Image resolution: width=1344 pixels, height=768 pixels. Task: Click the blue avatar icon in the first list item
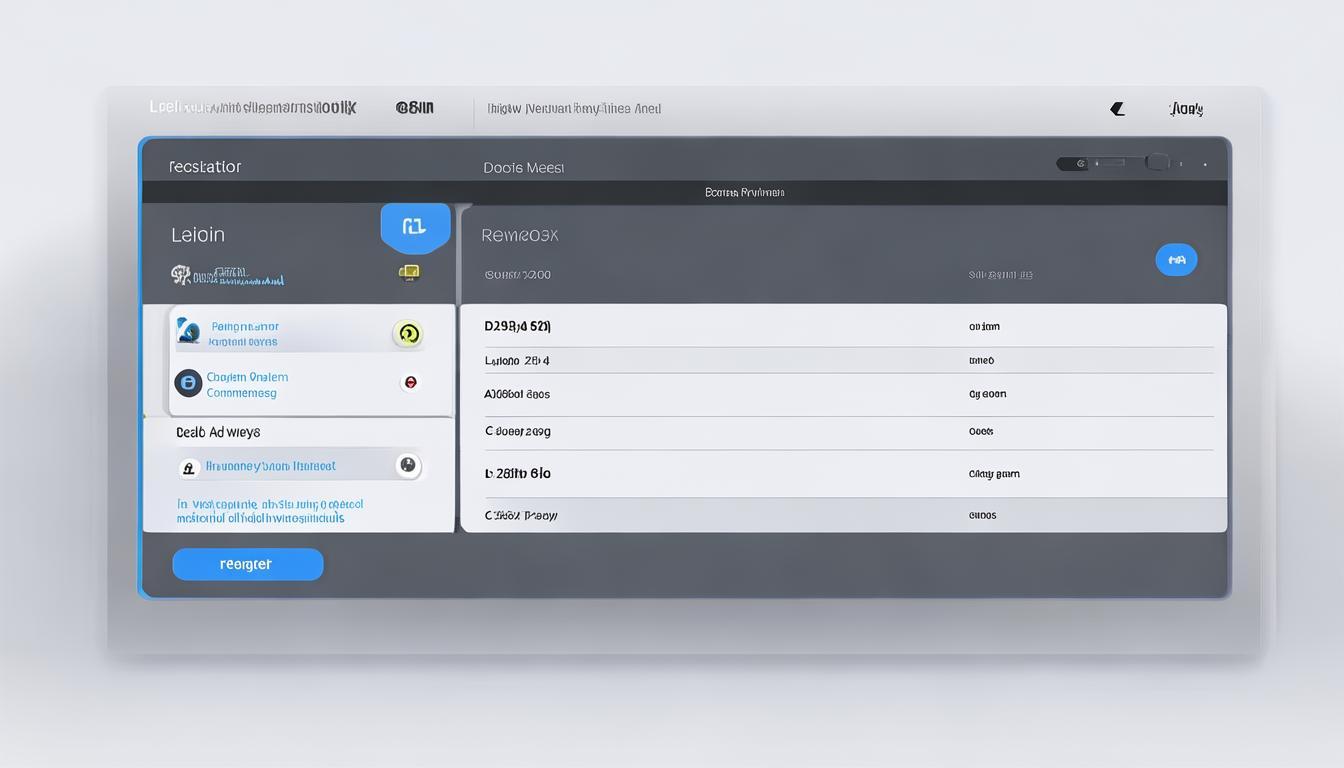pyautogui.click(x=188, y=331)
